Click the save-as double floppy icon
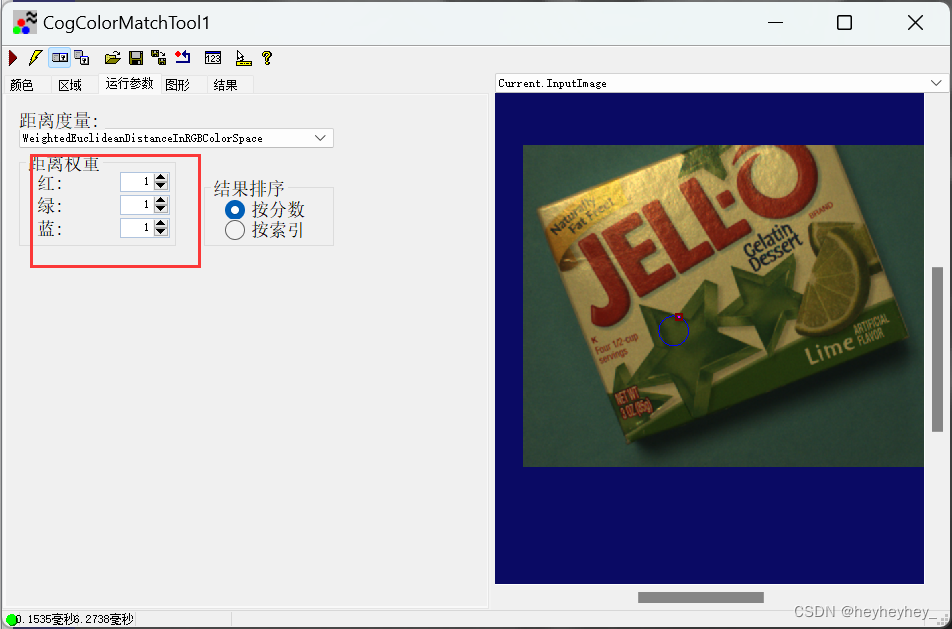Viewport: 952px width, 629px height. coord(159,58)
